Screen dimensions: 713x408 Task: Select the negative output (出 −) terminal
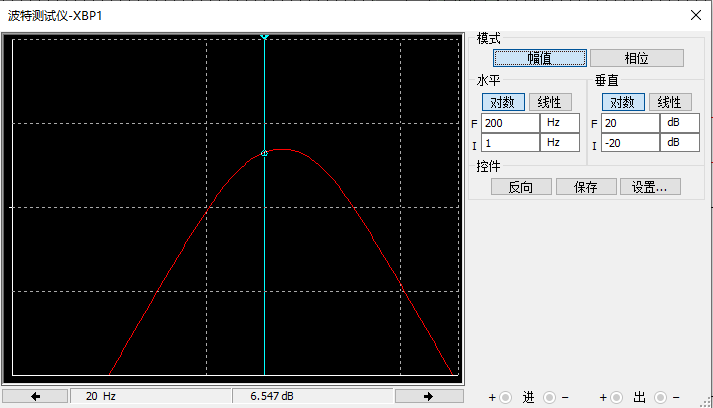660,398
